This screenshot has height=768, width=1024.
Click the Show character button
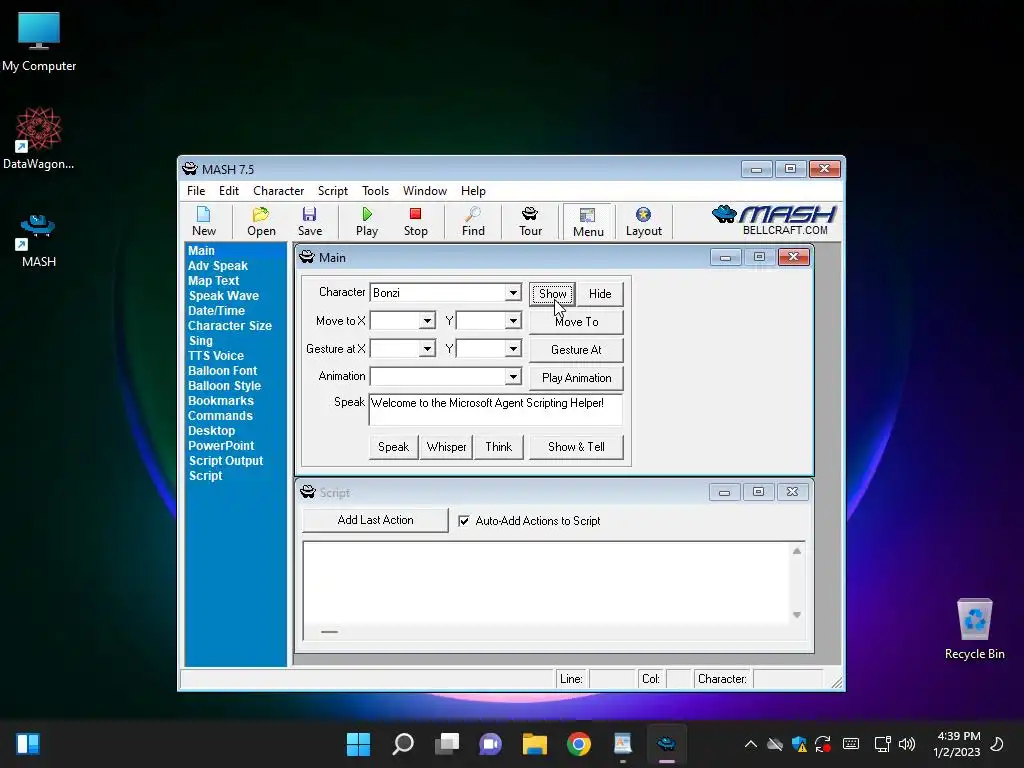(552, 294)
